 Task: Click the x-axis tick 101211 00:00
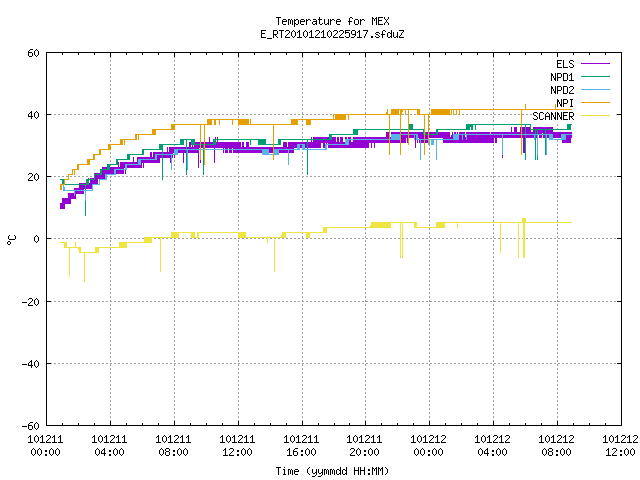(x=45, y=446)
